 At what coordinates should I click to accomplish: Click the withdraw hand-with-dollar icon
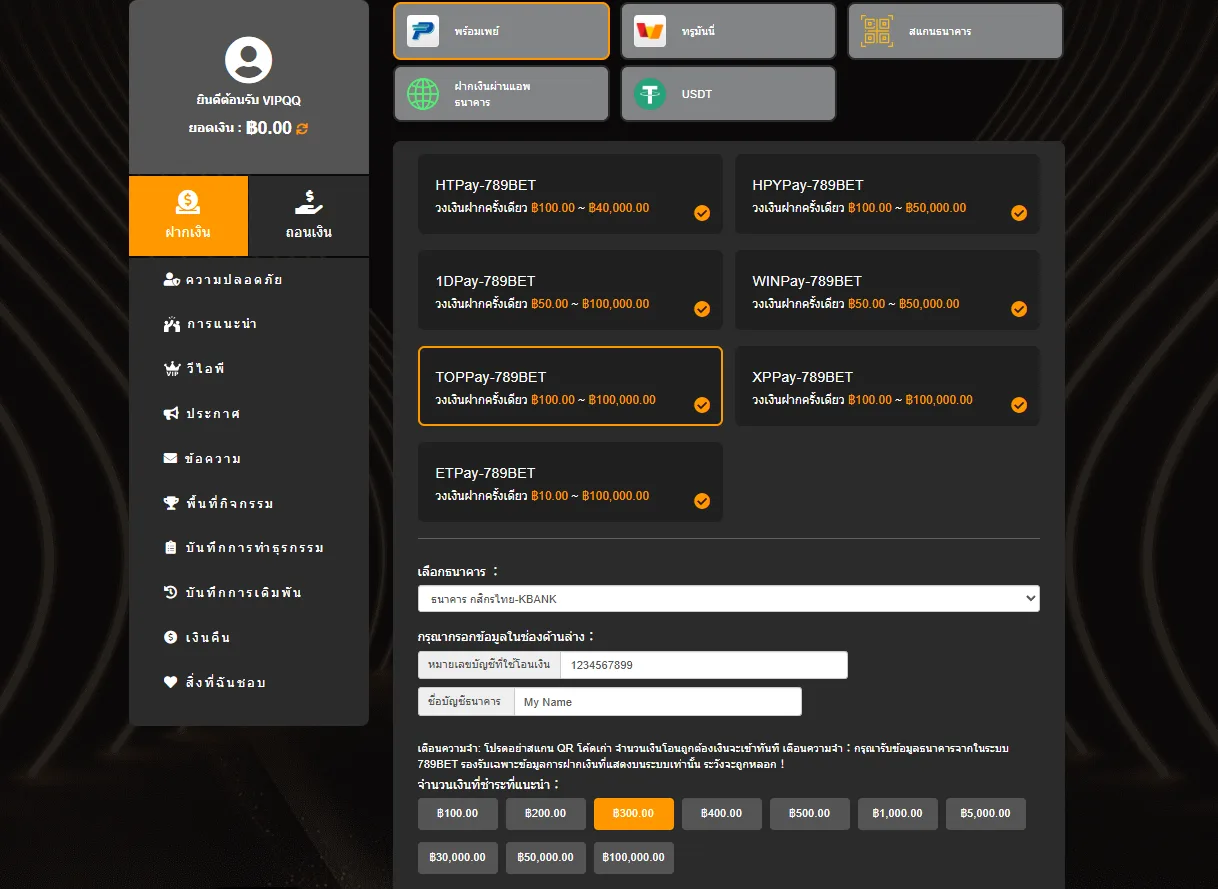[308, 203]
